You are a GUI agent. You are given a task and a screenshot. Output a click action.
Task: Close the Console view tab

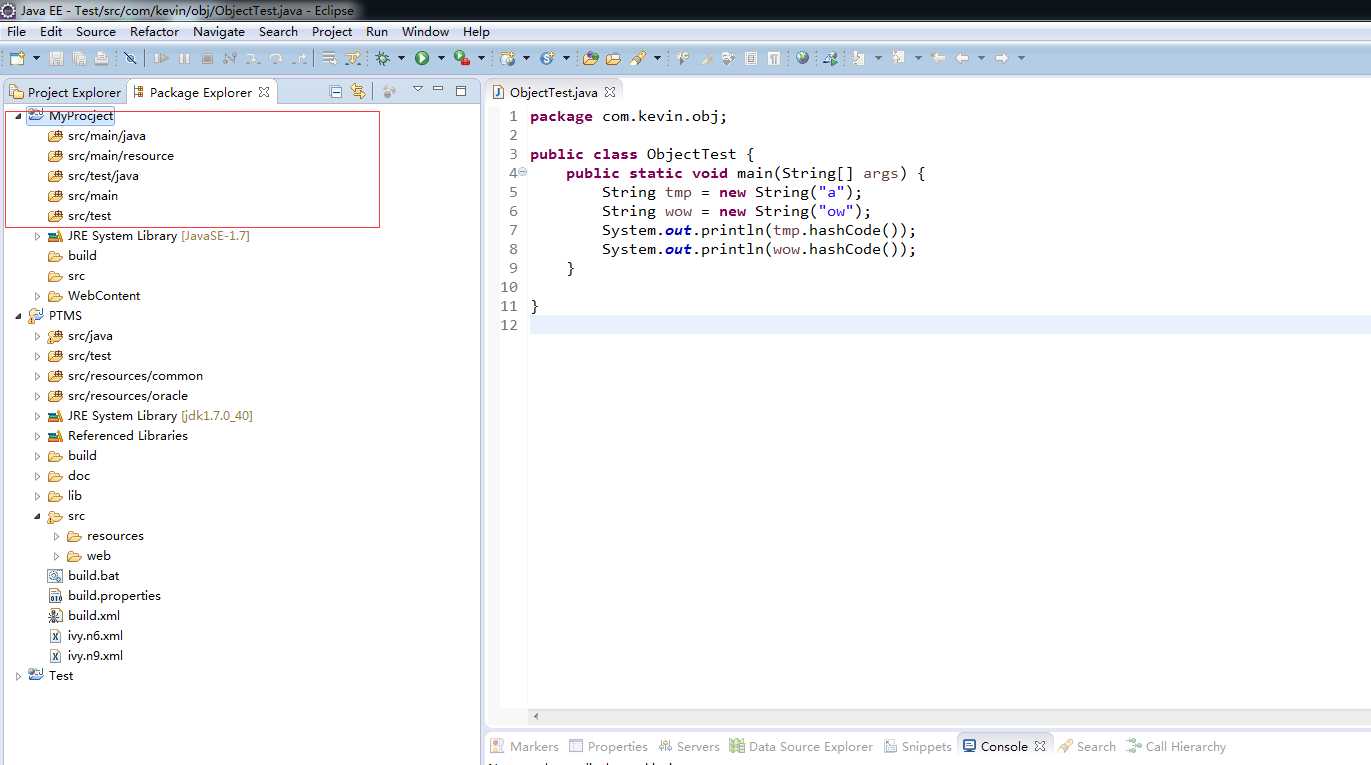pos(1040,746)
